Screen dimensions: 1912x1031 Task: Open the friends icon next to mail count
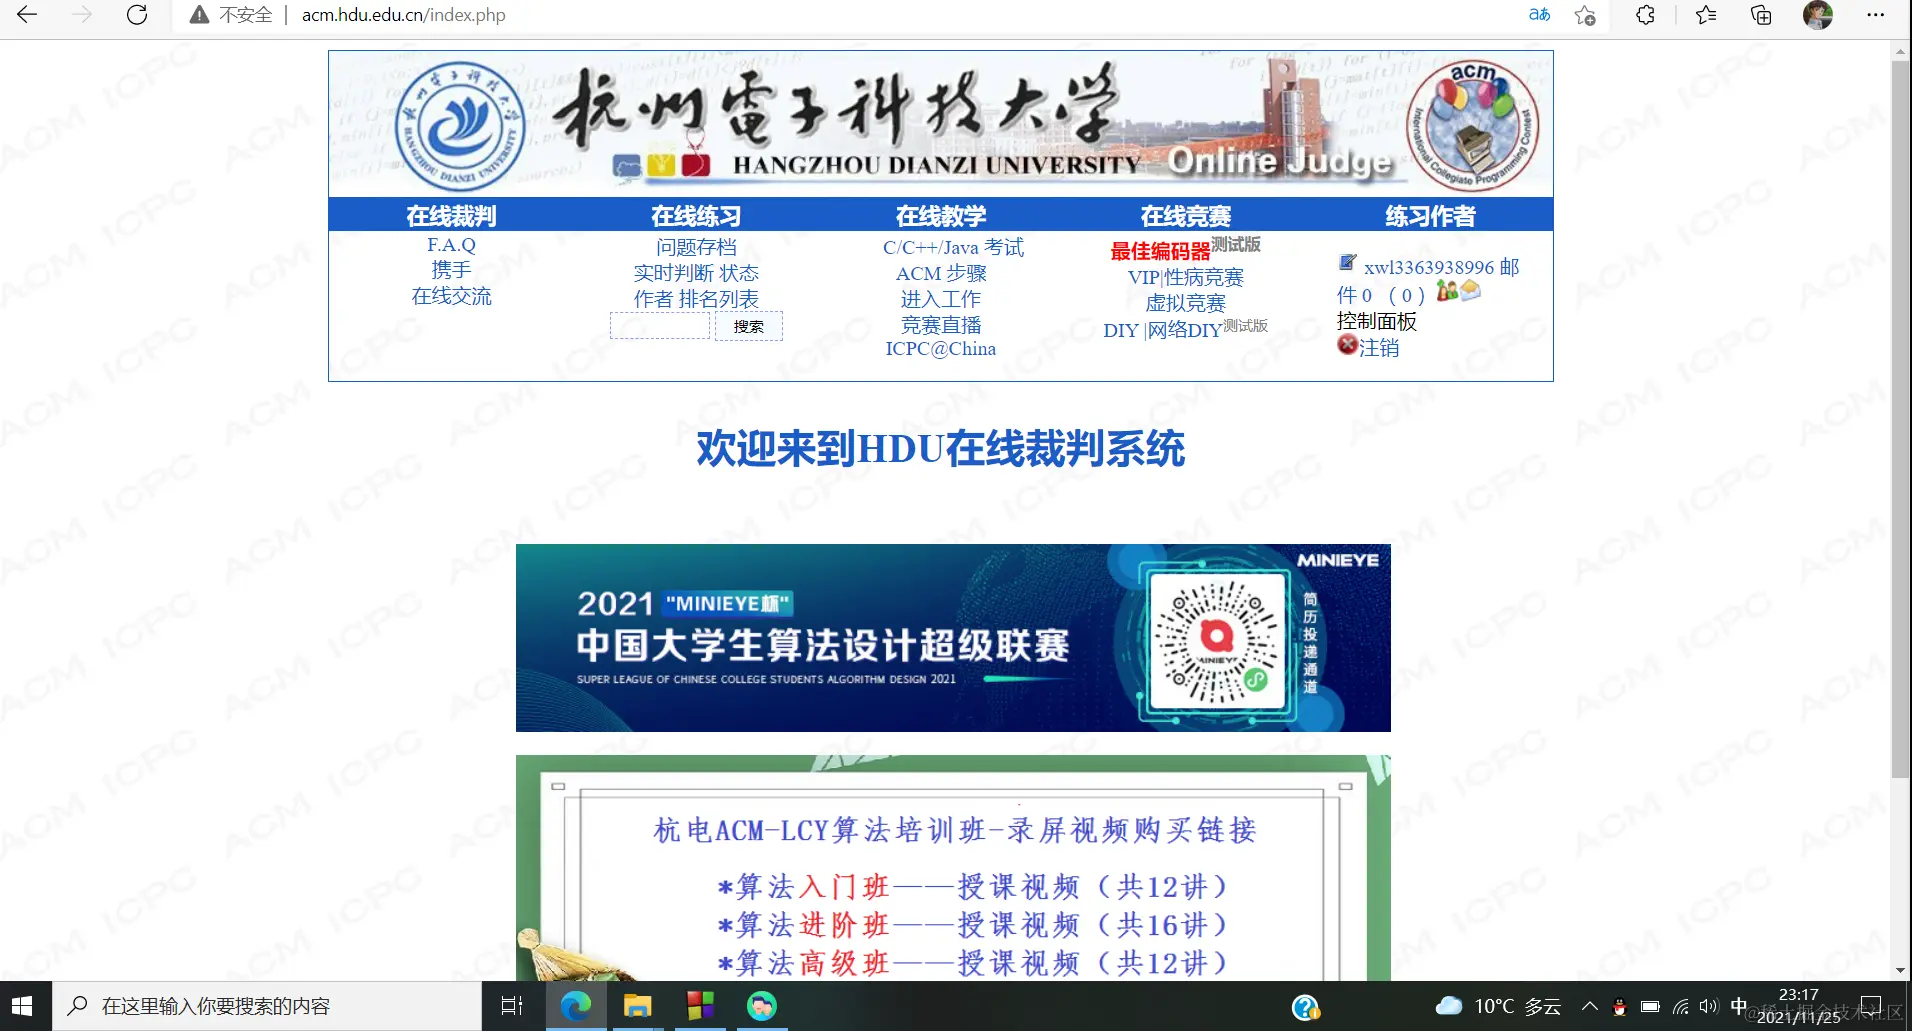(x=1447, y=291)
